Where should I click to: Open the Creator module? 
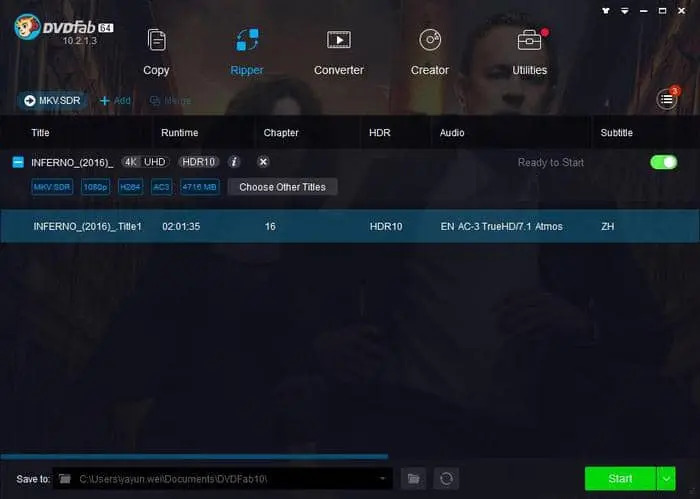click(x=430, y=52)
